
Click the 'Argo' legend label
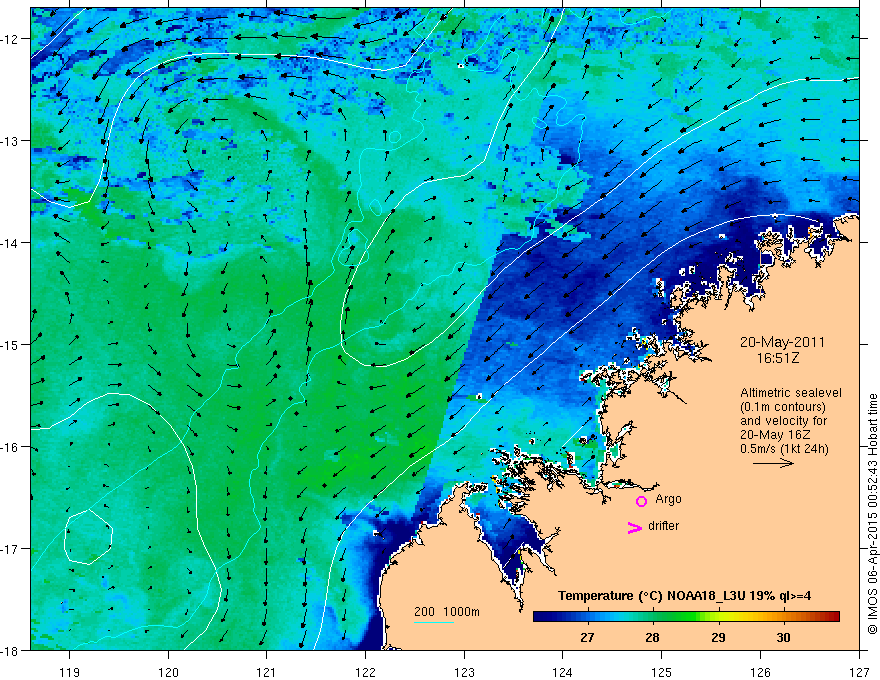point(668,499)
